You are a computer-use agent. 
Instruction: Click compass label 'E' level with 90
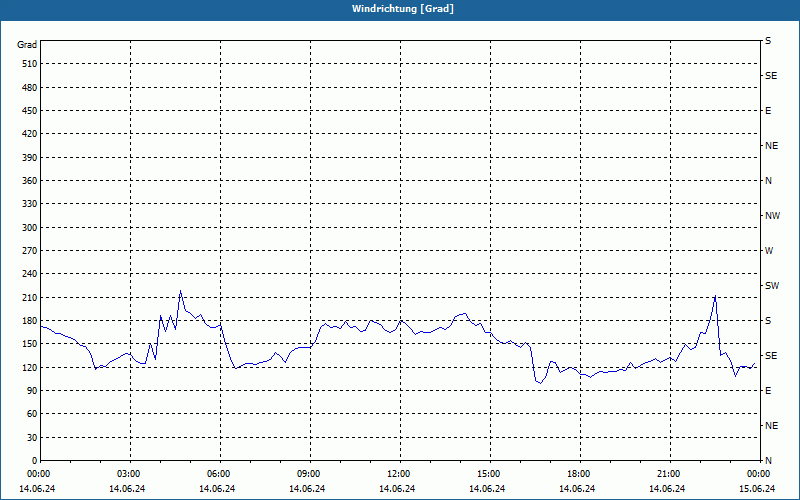coord(768,391)
